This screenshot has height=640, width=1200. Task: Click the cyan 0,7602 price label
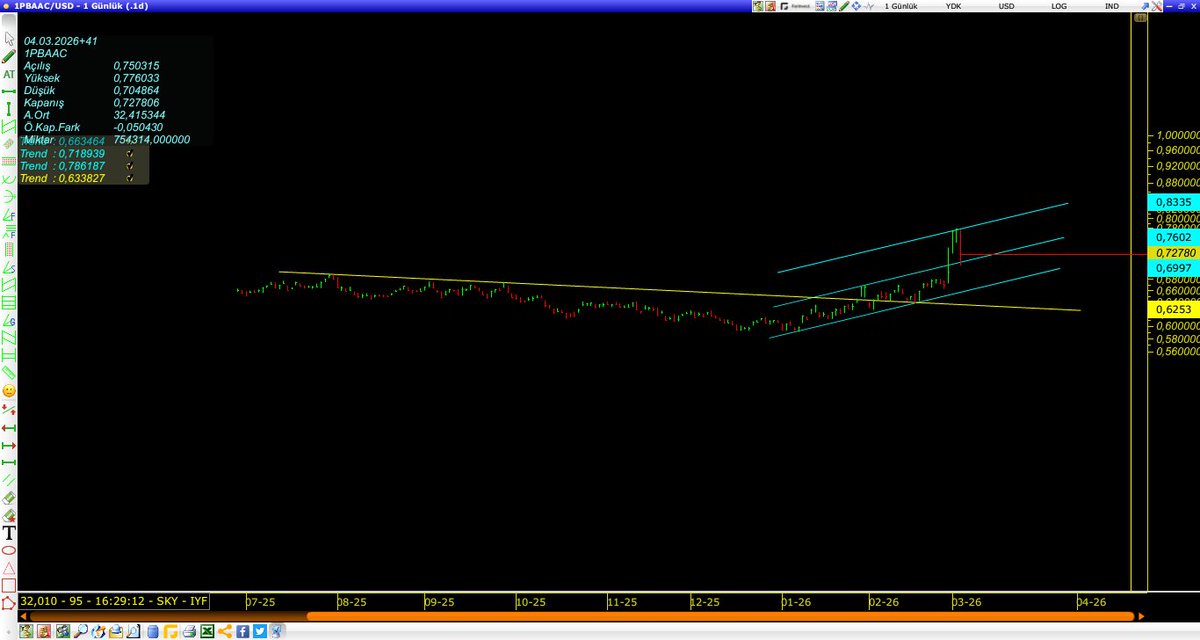click(x=1173, y=238)
